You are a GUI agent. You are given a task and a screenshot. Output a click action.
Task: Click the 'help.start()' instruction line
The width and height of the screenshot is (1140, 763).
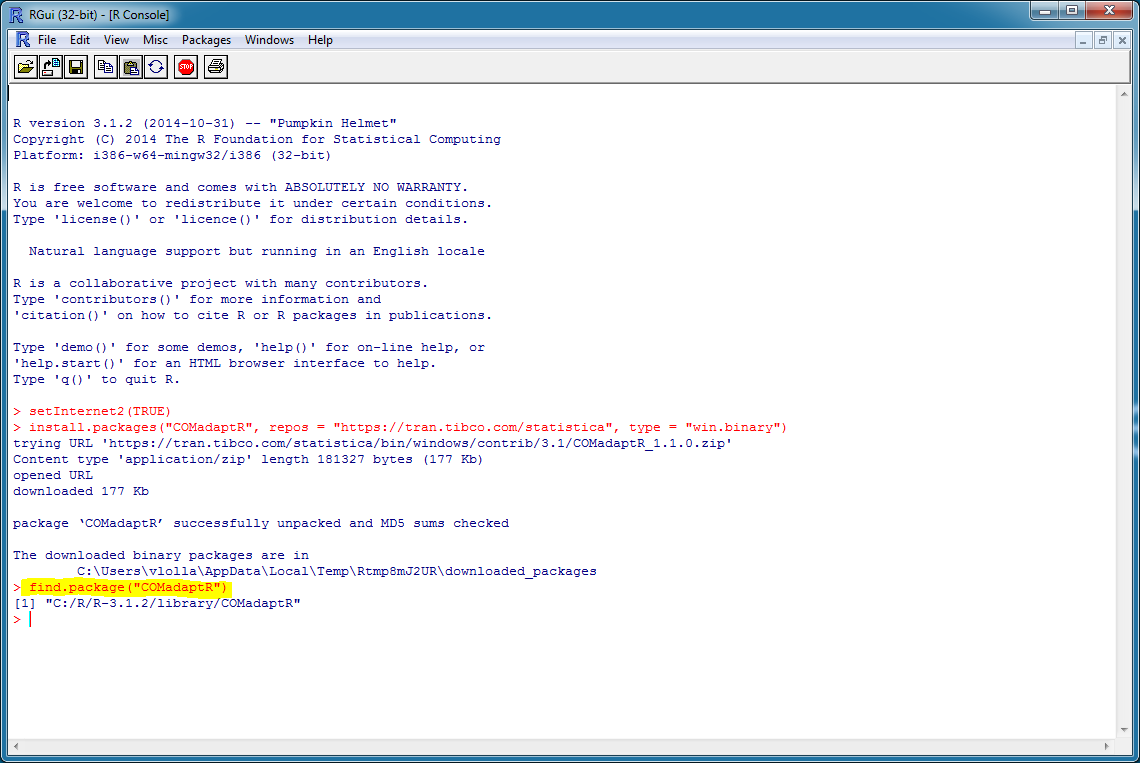point(225,363)
